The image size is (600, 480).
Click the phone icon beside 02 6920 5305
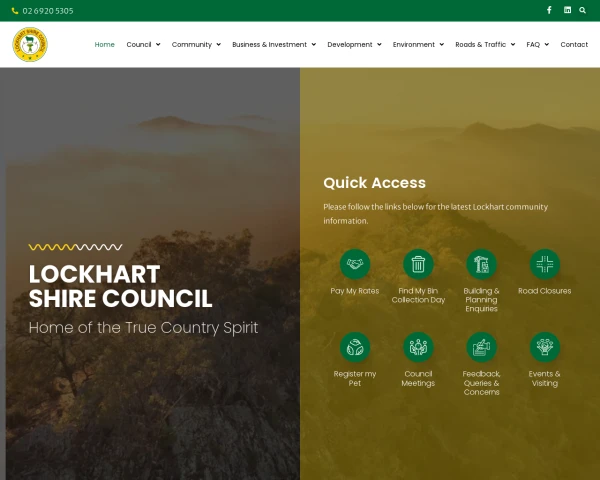pos(15,11)
